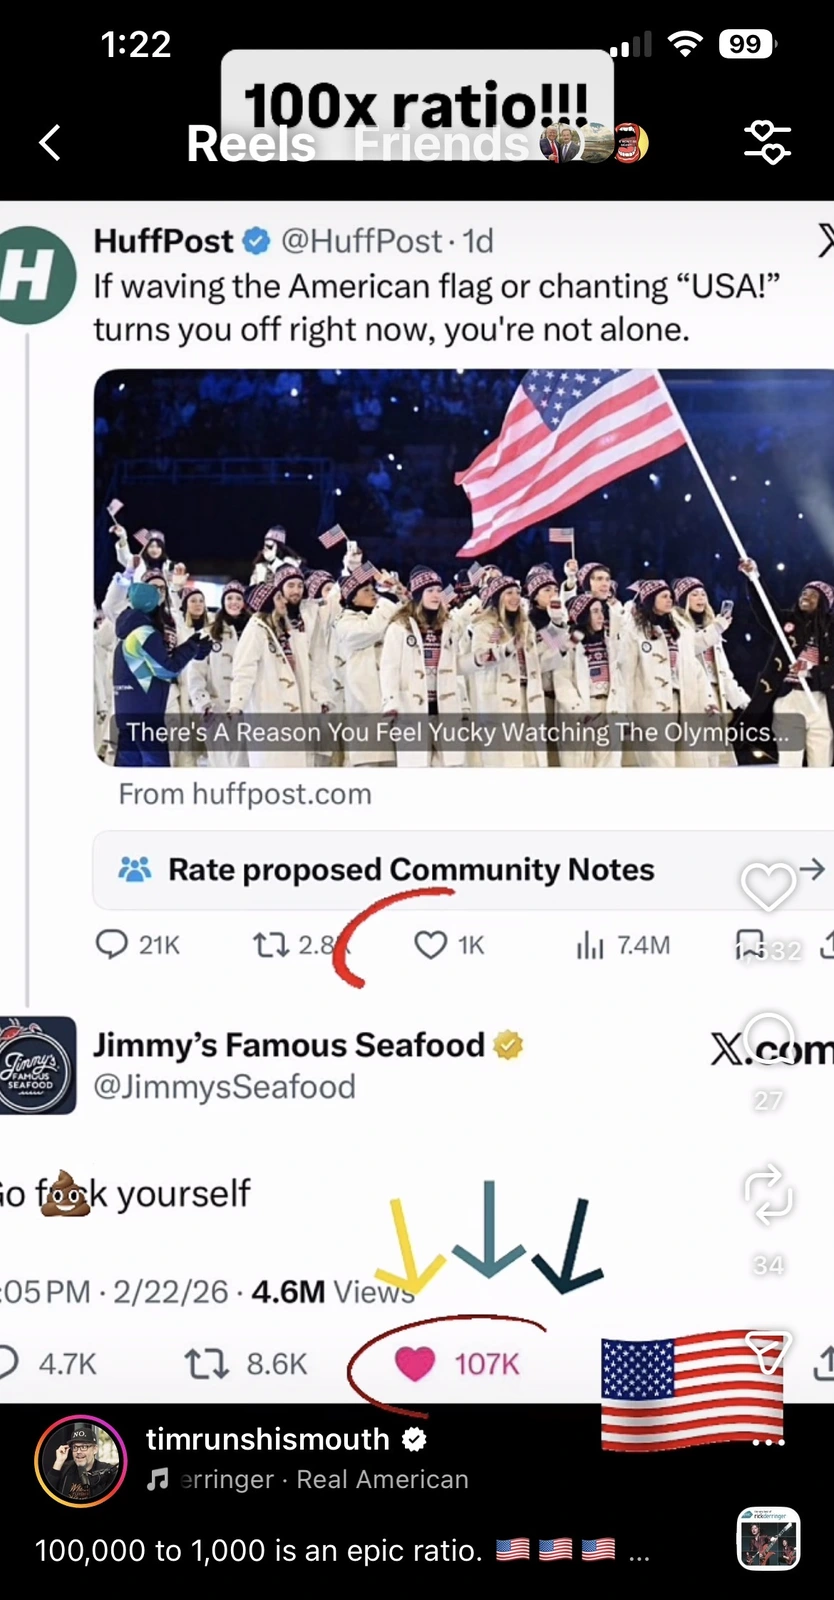Tap the timrunshismouth username

268,1439
